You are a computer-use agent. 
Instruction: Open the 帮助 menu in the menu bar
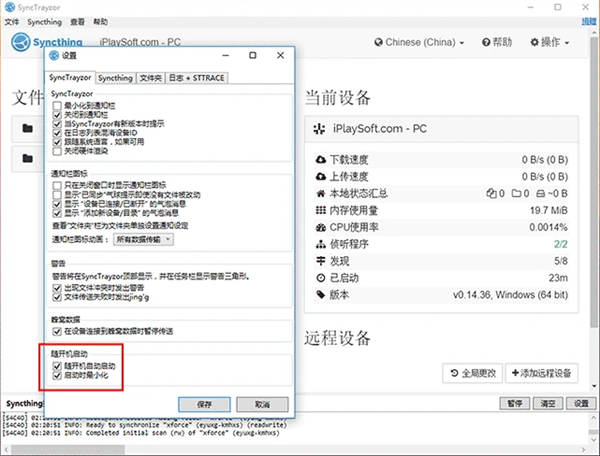(x=101, y=22)
